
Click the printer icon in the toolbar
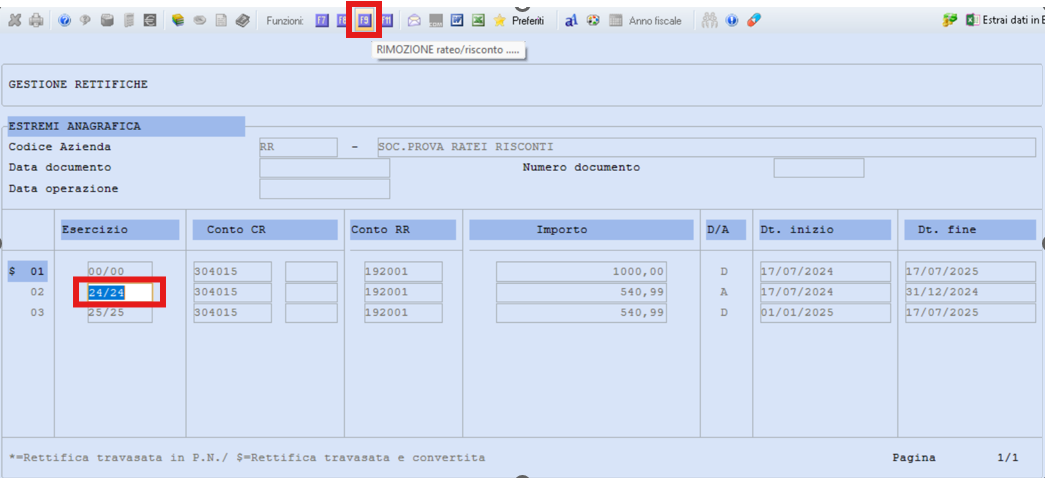click(36, 21)
